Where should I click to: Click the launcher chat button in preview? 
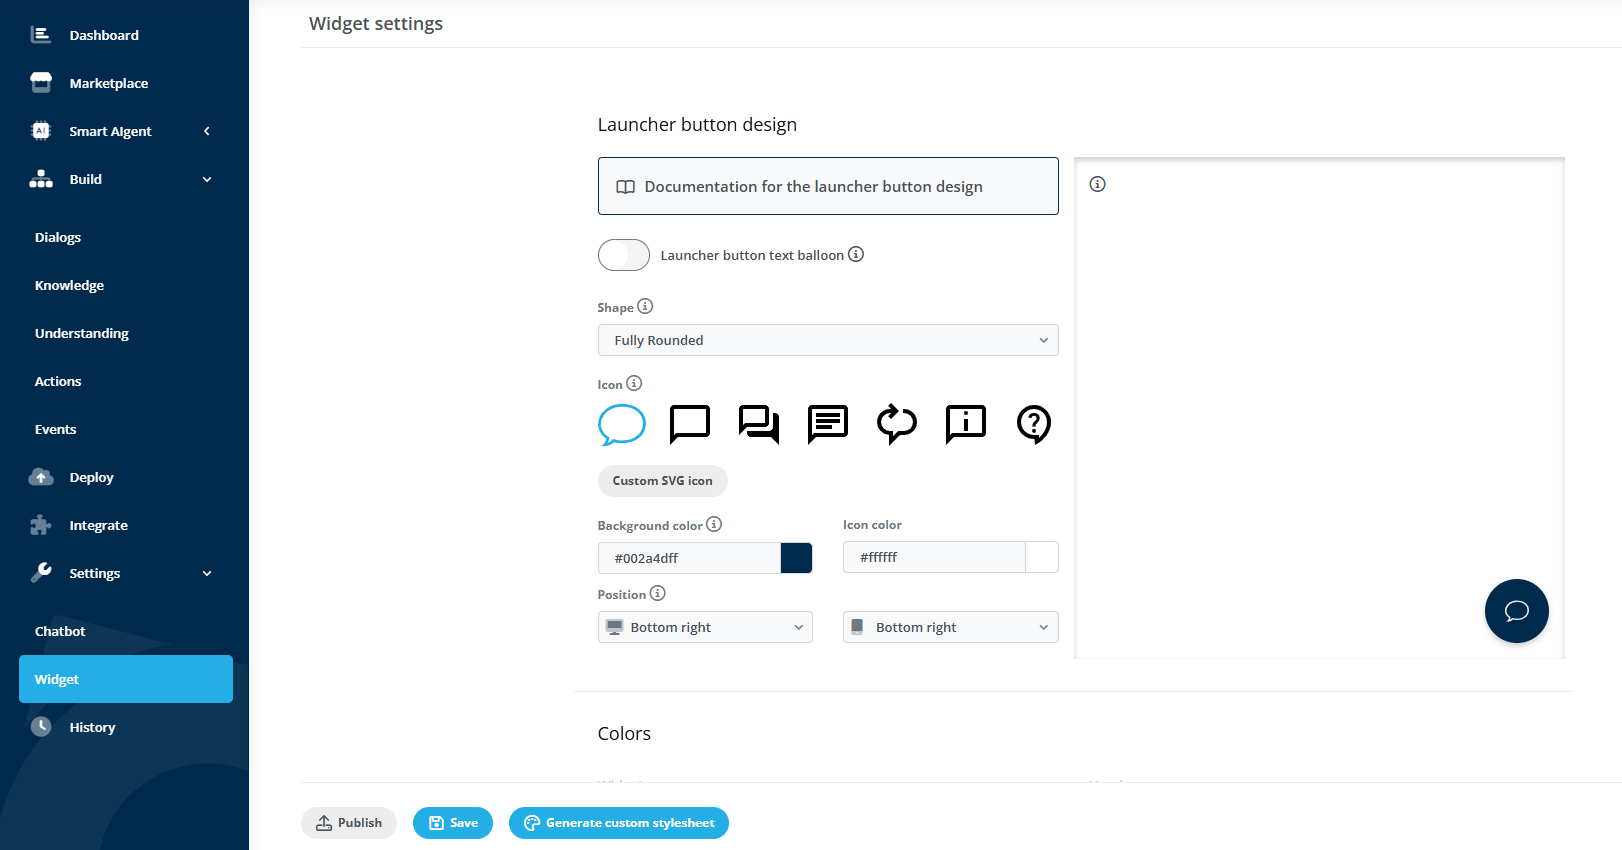coord(1516,611)
